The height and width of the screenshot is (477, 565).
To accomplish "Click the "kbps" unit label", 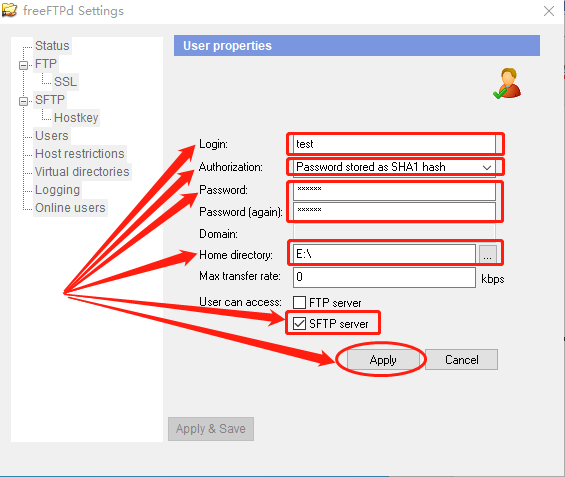I will click(x=493, y=279).
